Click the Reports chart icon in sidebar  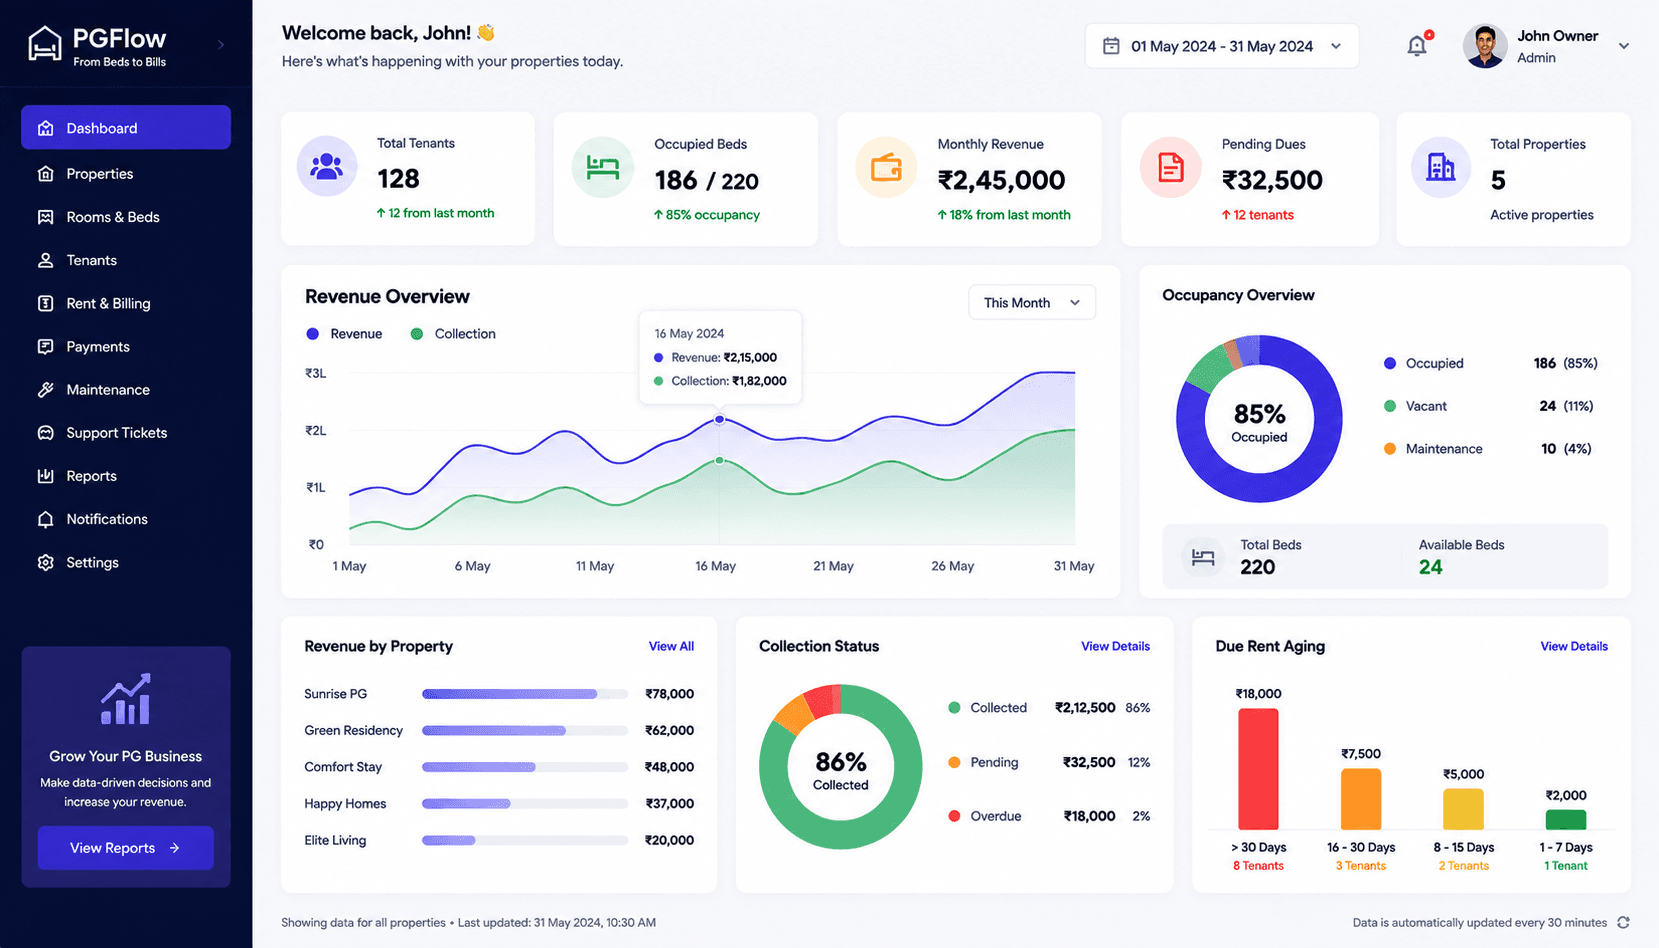[x=46, y=476]
